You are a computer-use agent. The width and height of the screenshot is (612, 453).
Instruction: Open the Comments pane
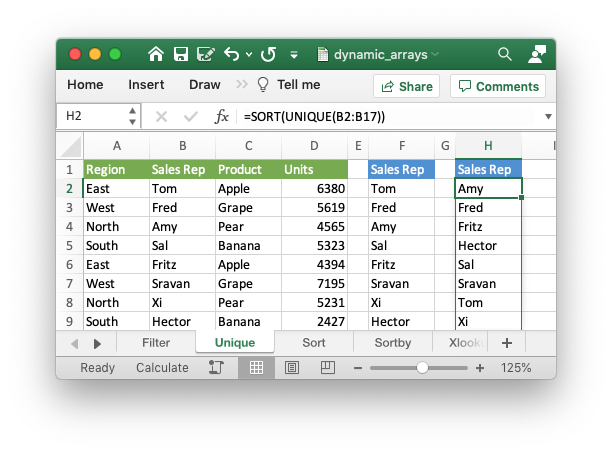(498, 86)
